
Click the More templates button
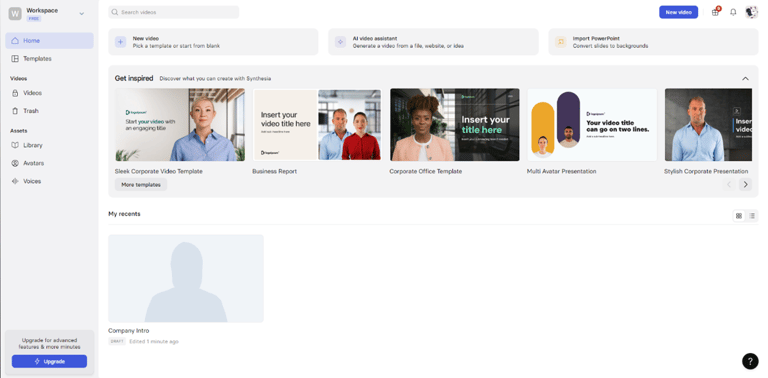tap(141, 185)
